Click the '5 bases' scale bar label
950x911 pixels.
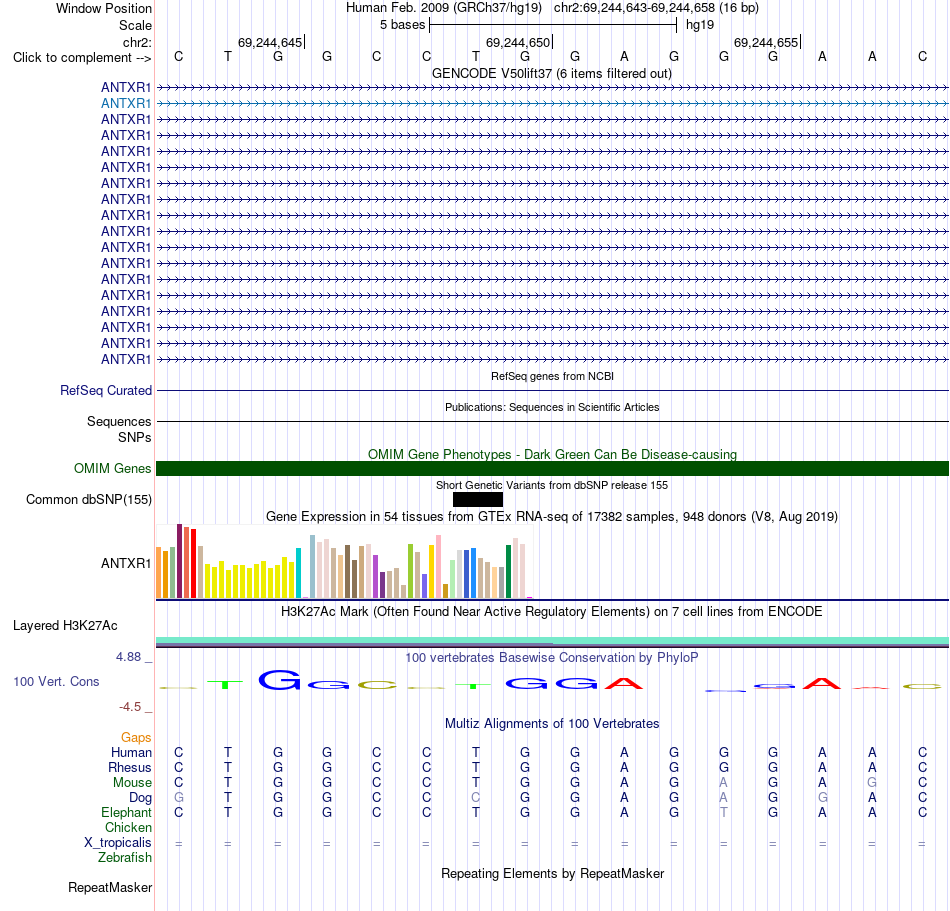click(x=402, y=25)
